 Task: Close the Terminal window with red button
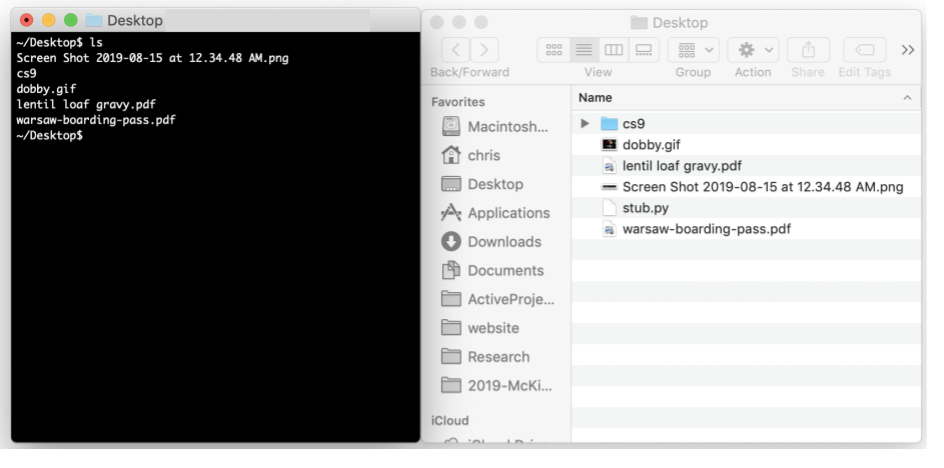point(26,20)
